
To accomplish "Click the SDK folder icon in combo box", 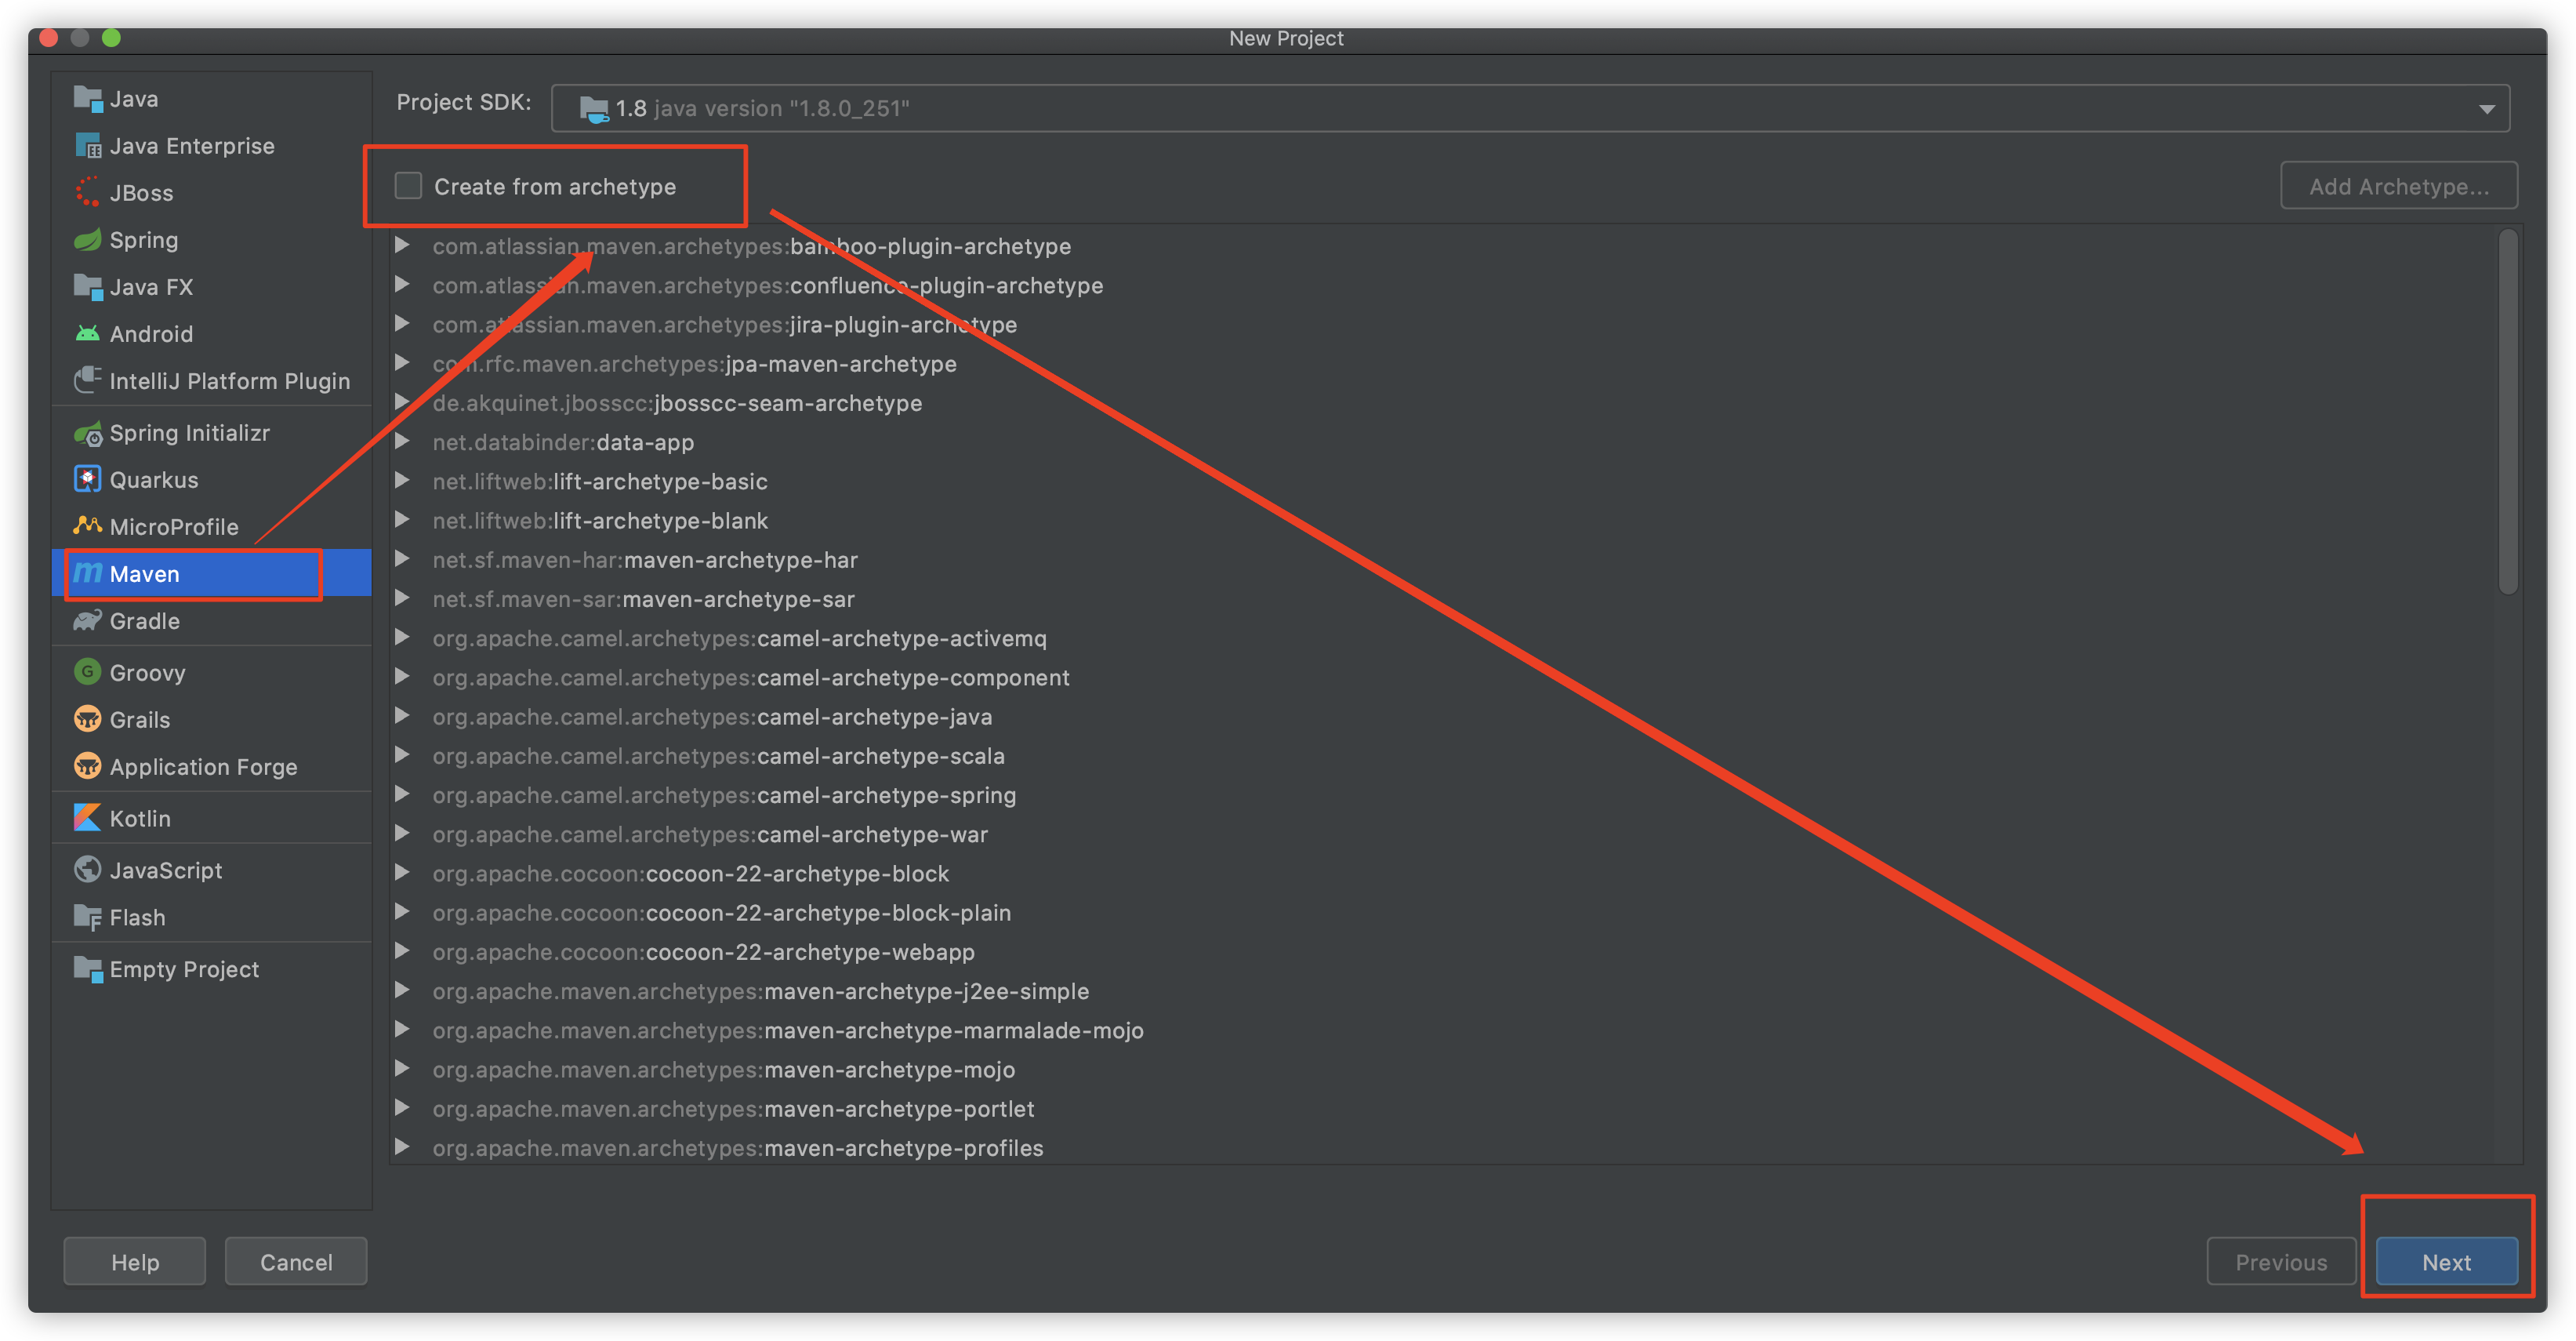I will [x=594, y=109].
